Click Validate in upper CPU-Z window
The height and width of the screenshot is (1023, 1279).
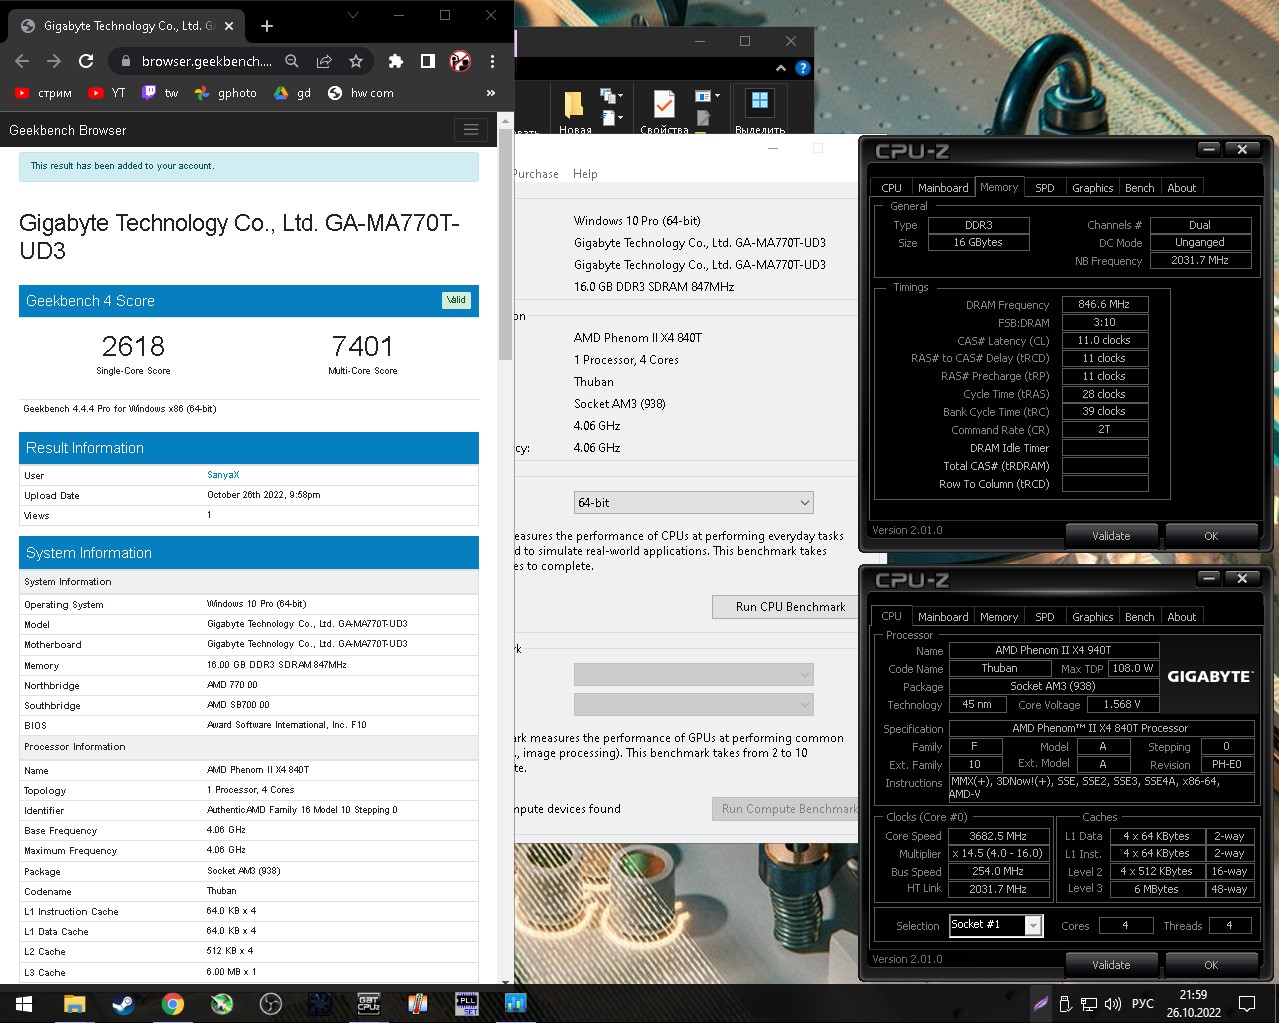pos(1111,536)
